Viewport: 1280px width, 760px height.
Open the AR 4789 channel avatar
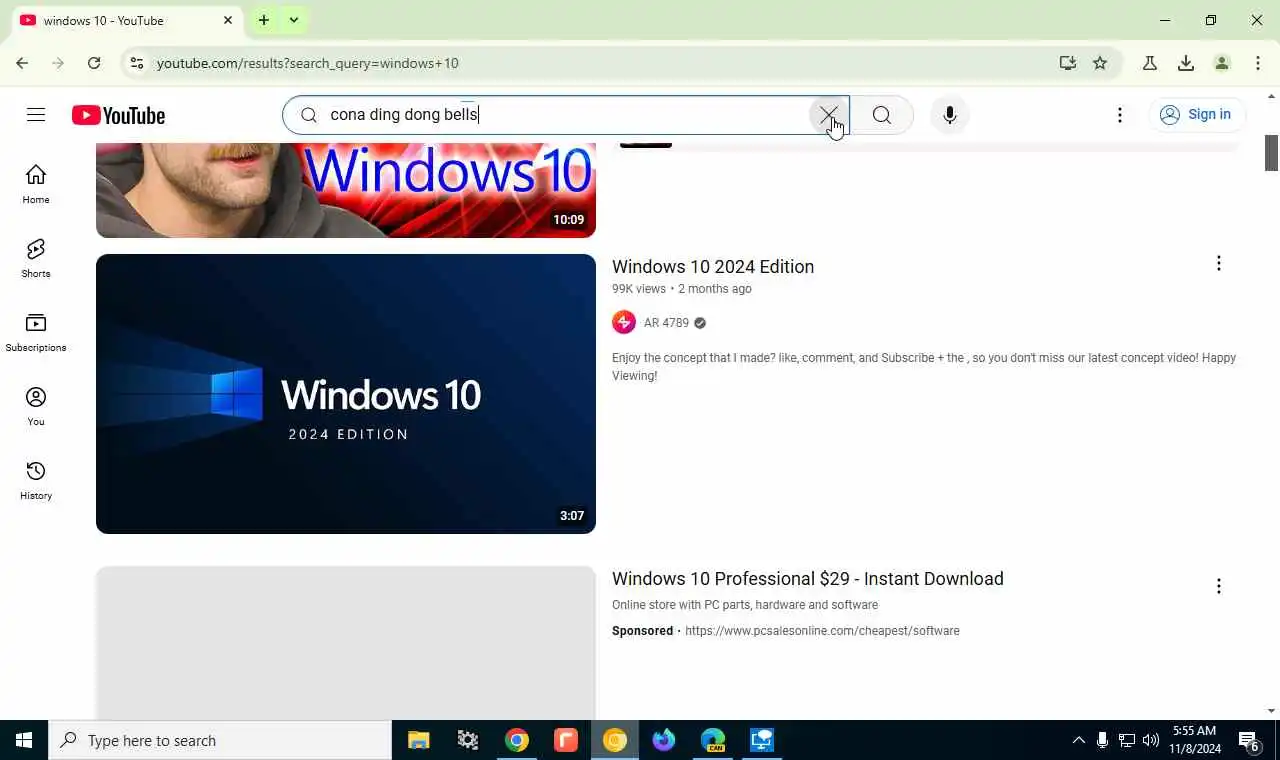[624, 322]
